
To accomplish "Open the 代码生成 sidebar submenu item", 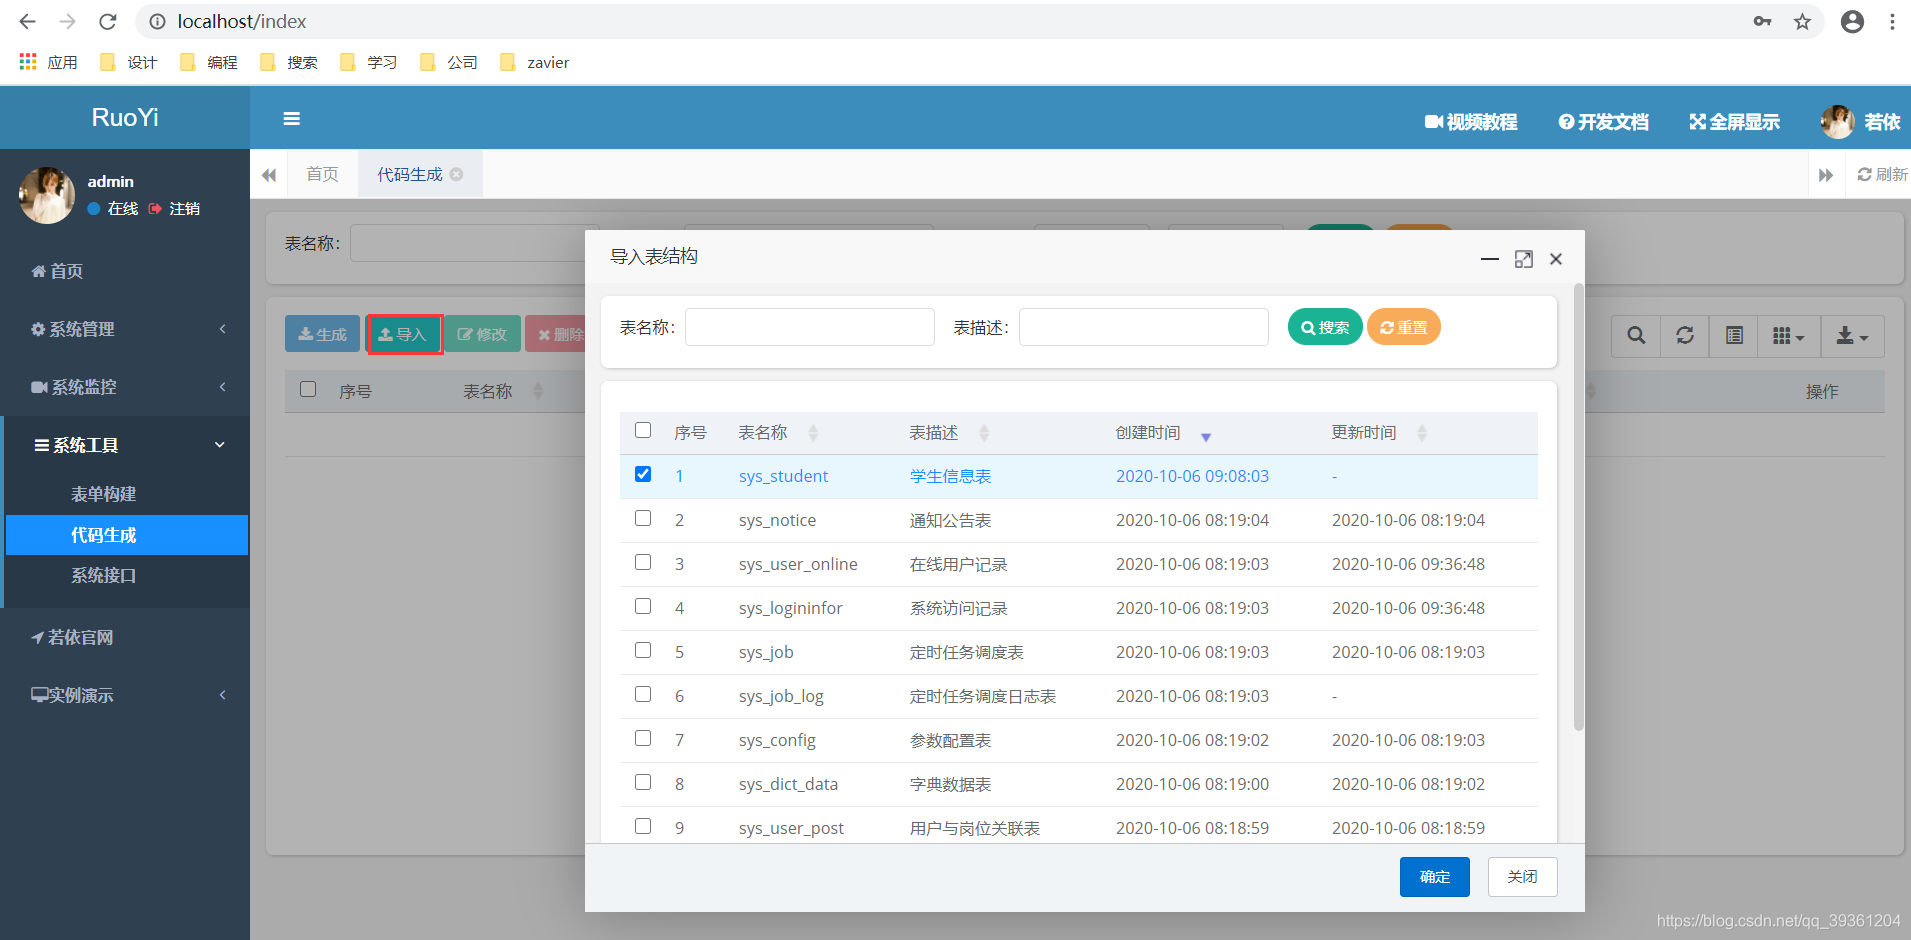I will [x=127, y=535].
